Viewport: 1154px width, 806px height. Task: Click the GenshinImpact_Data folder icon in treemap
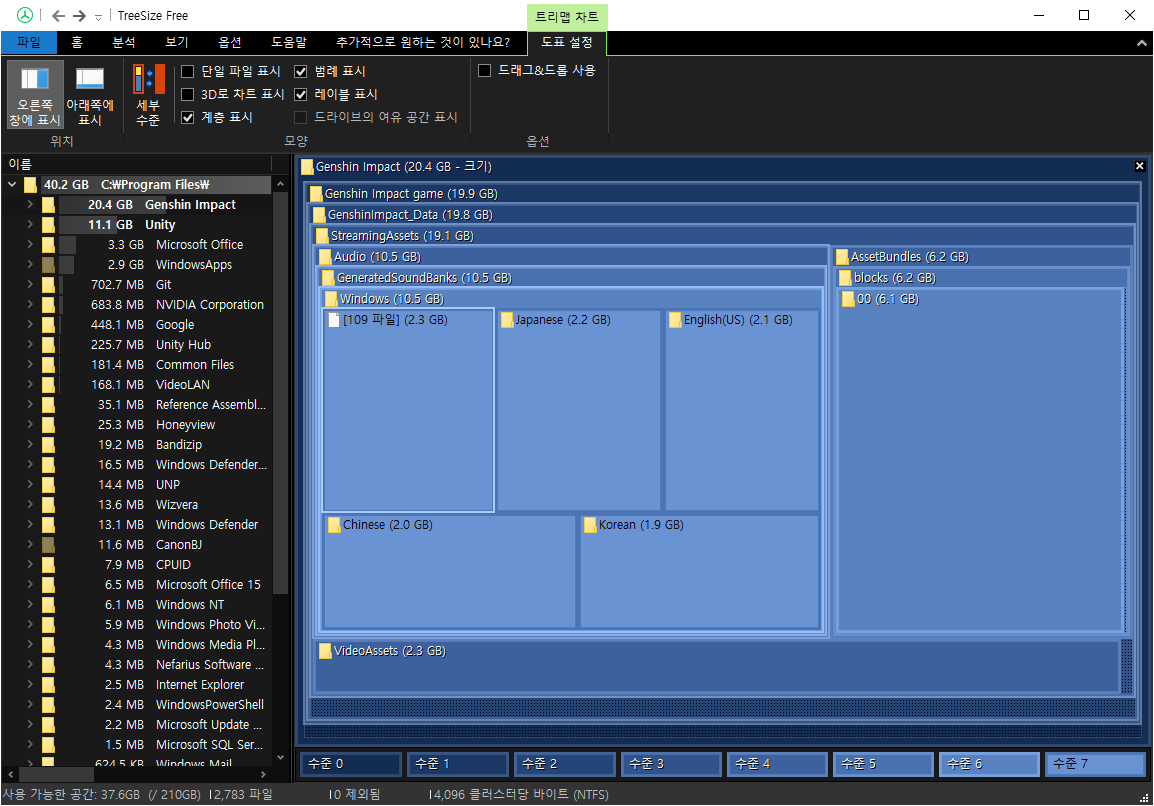(319, 215)
